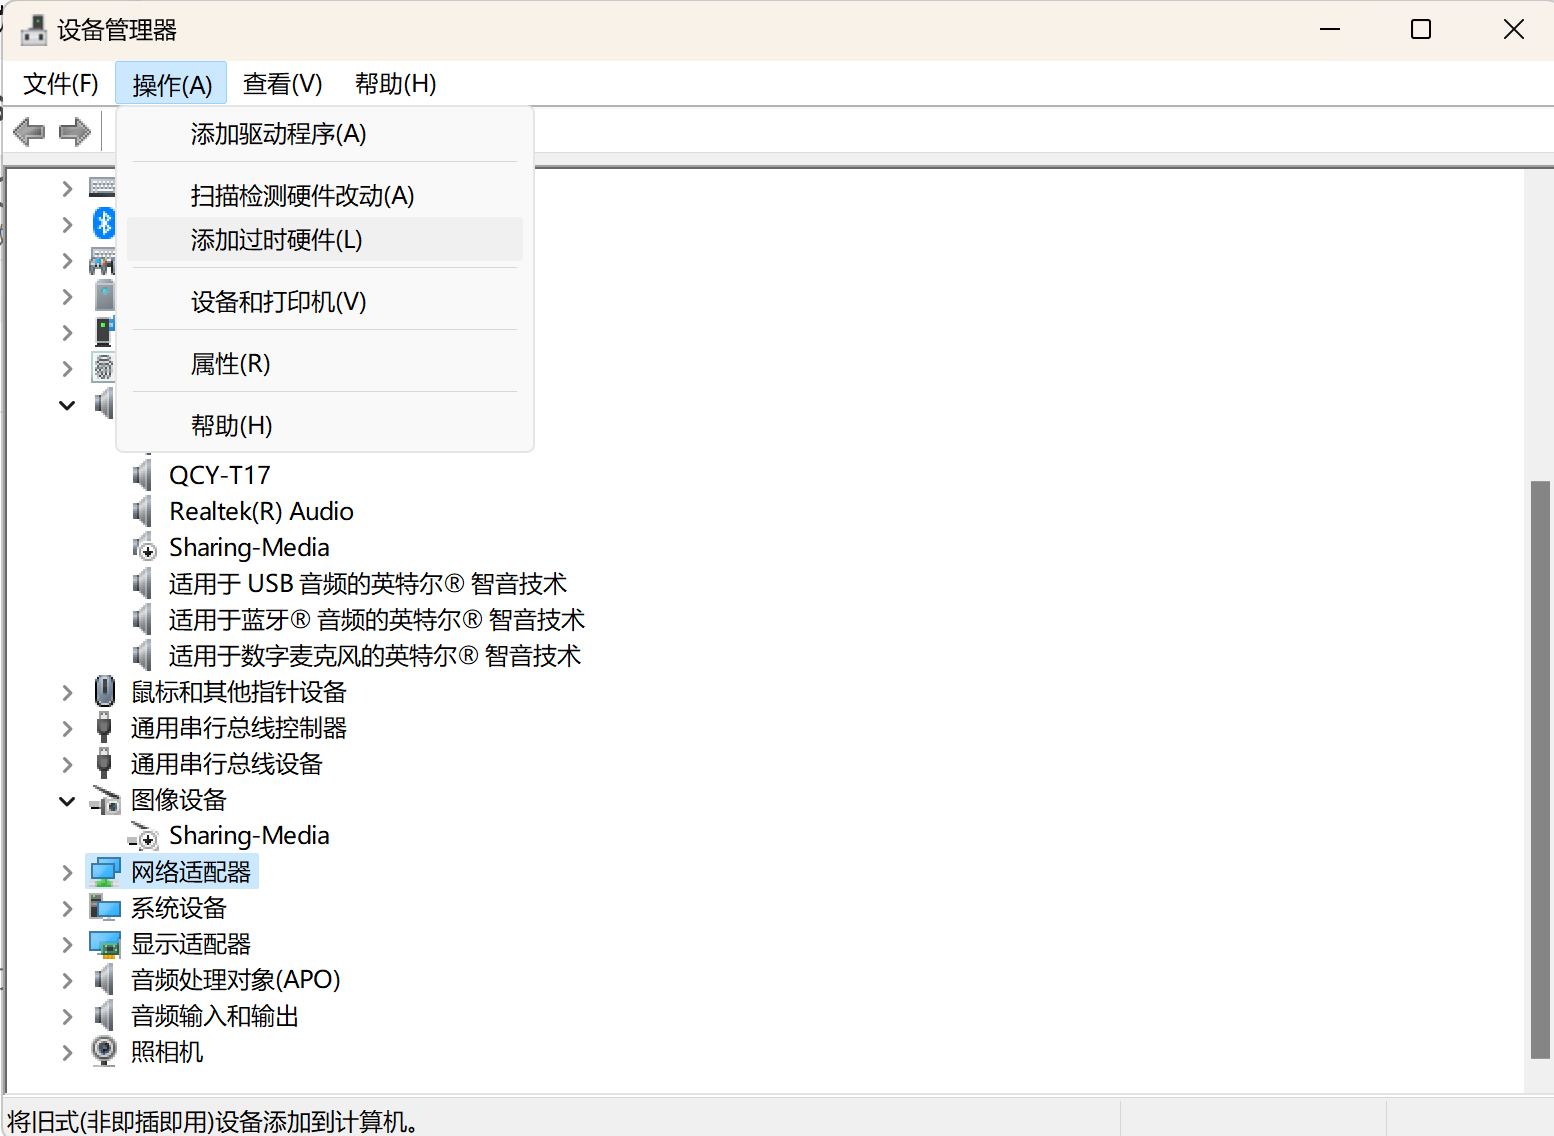Choose 添加驱动程序(A) from the menu
Image resolution: width=1554 pixels, height=1136 pixels.
(x=325, y=134)
